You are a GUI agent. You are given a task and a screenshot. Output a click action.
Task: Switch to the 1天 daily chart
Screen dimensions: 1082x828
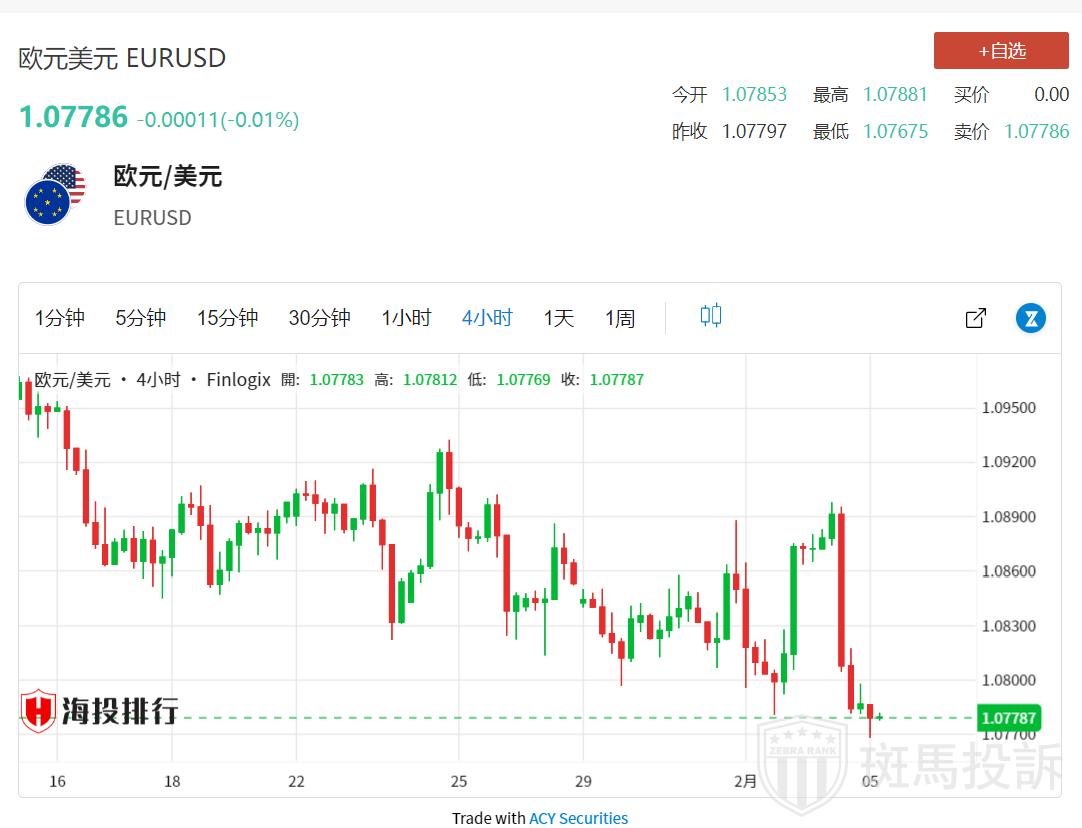tap(559, 318)
